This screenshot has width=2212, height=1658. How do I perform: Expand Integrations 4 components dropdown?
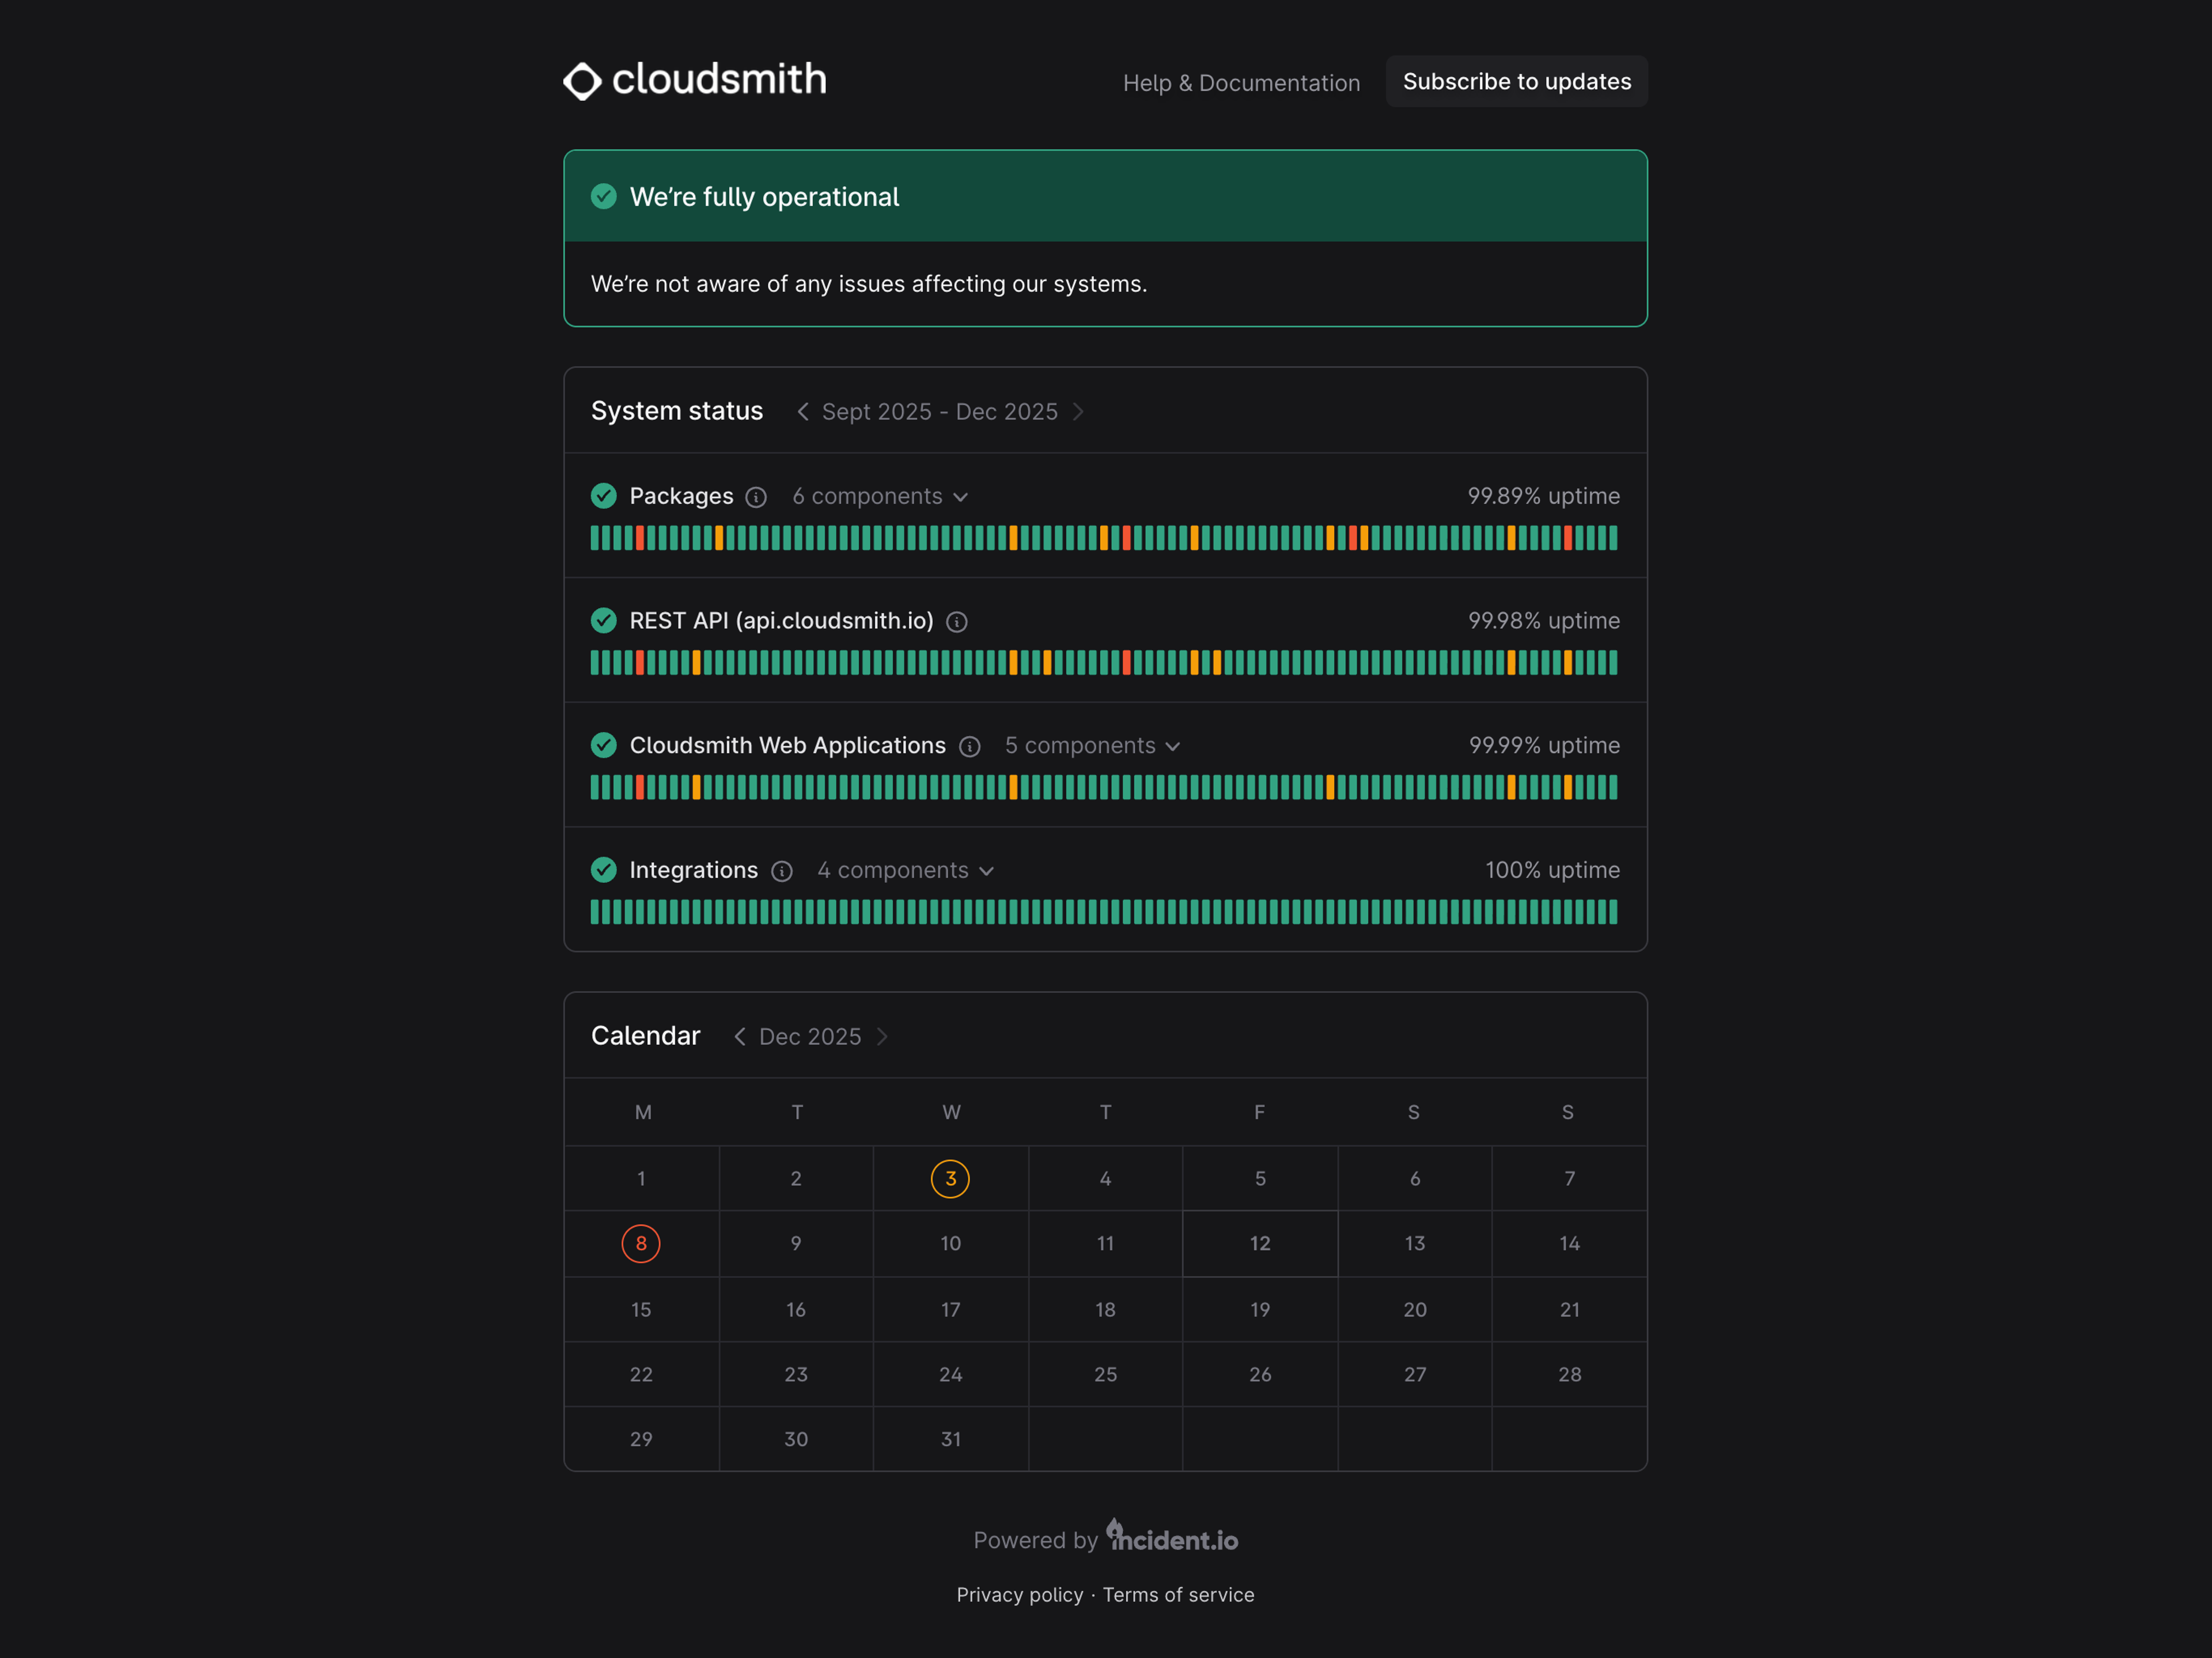(906, 870)
